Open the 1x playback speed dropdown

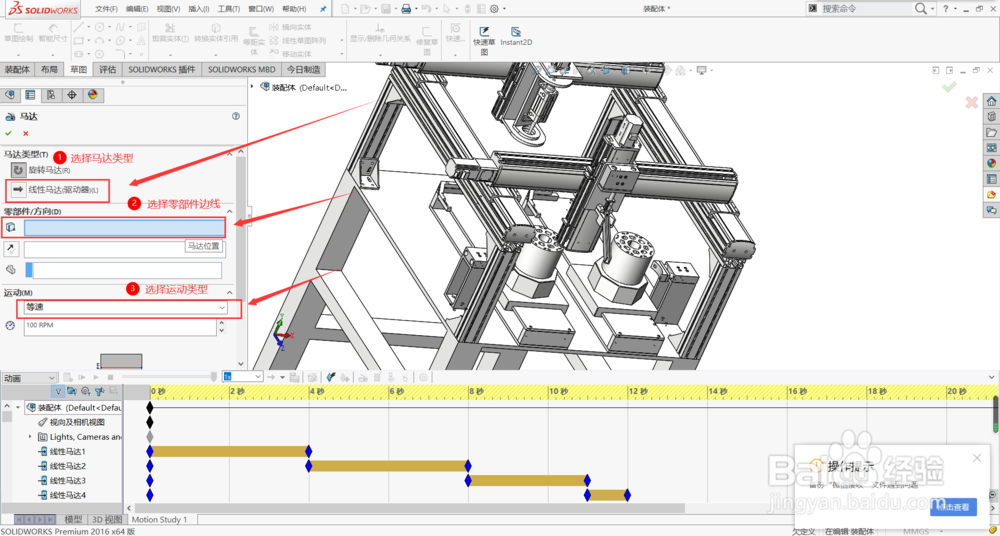click(x=243, y=377)
